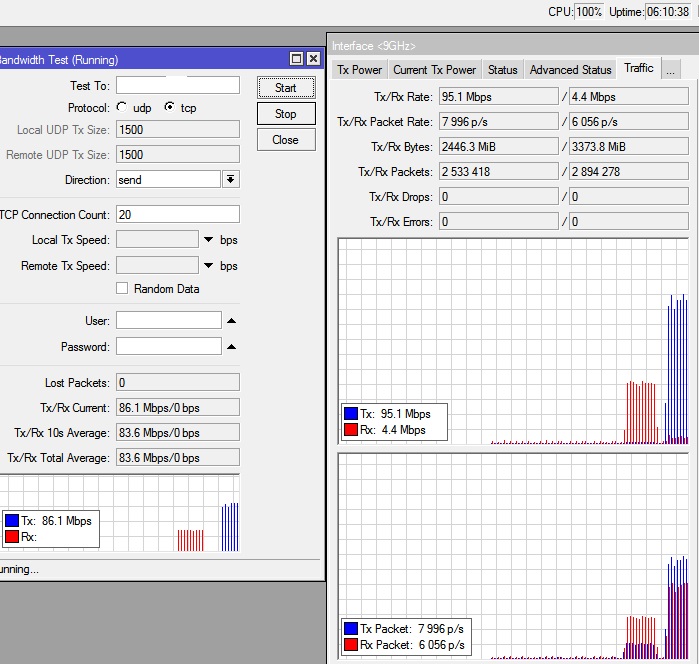Click Tx Packet Rate value 7 996 p/s

tap(498, 121)
